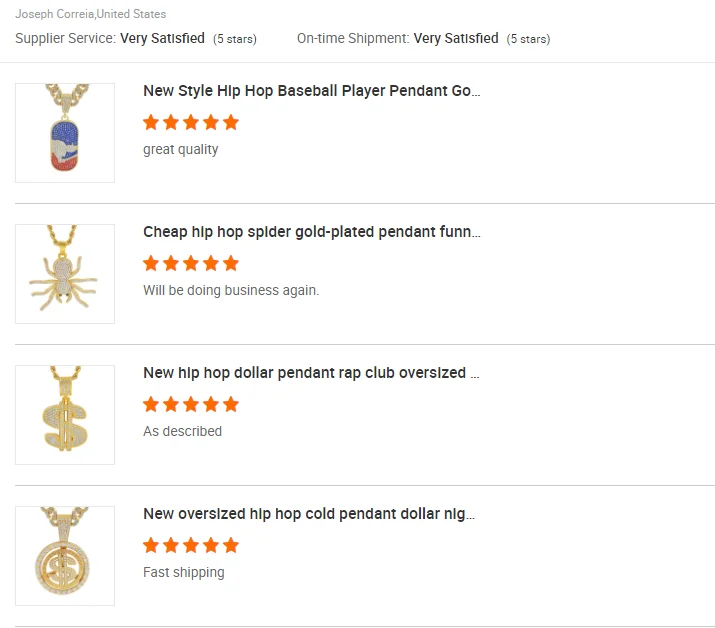The height and width of the screenshot is (628, 715).
Task: Open the spider pendant product image
Action: pyautogui.click(x=65, y=274)
